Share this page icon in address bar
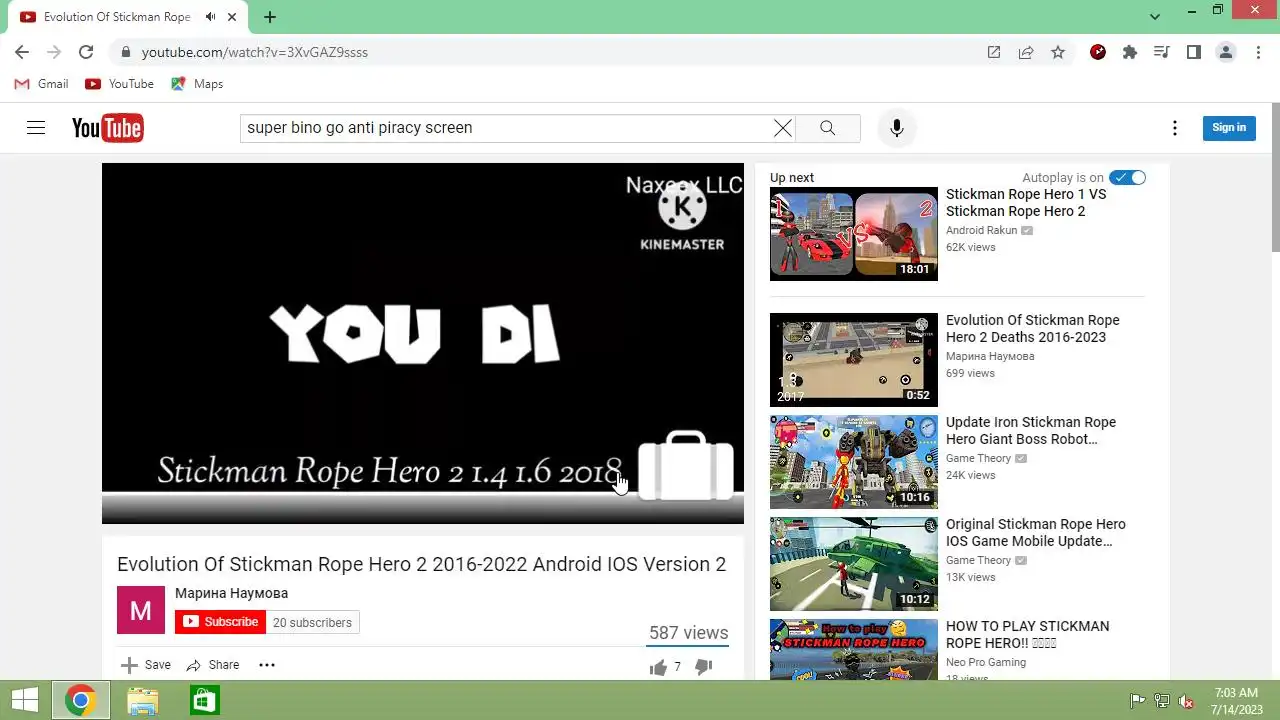The width and height of the screenshot is (1280, 720). [x=1026, y=52]
